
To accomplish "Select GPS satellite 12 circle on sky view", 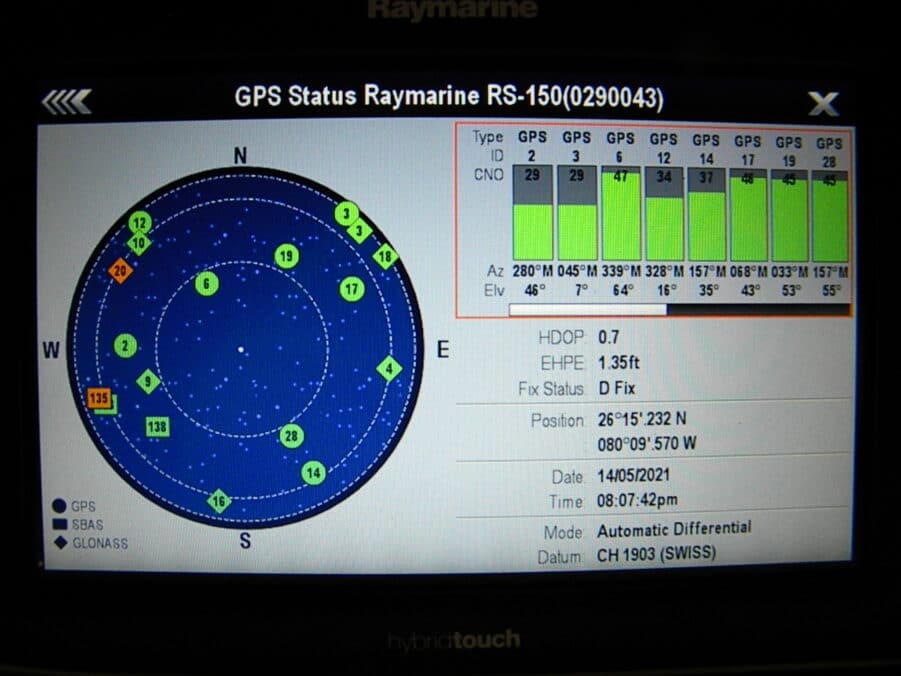I will [140, 222].
